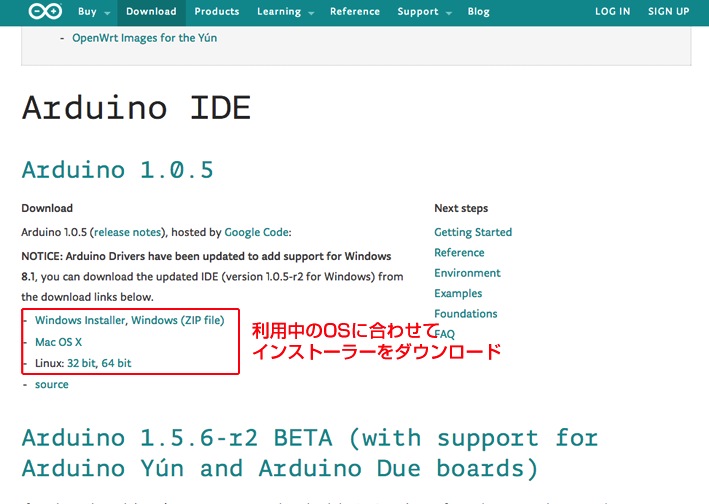The width and height of the screenshot is (709, 504).
Task: Open OpenWrt Images for the Yún link
Action: pyautogui.click(x=145, y=38)
